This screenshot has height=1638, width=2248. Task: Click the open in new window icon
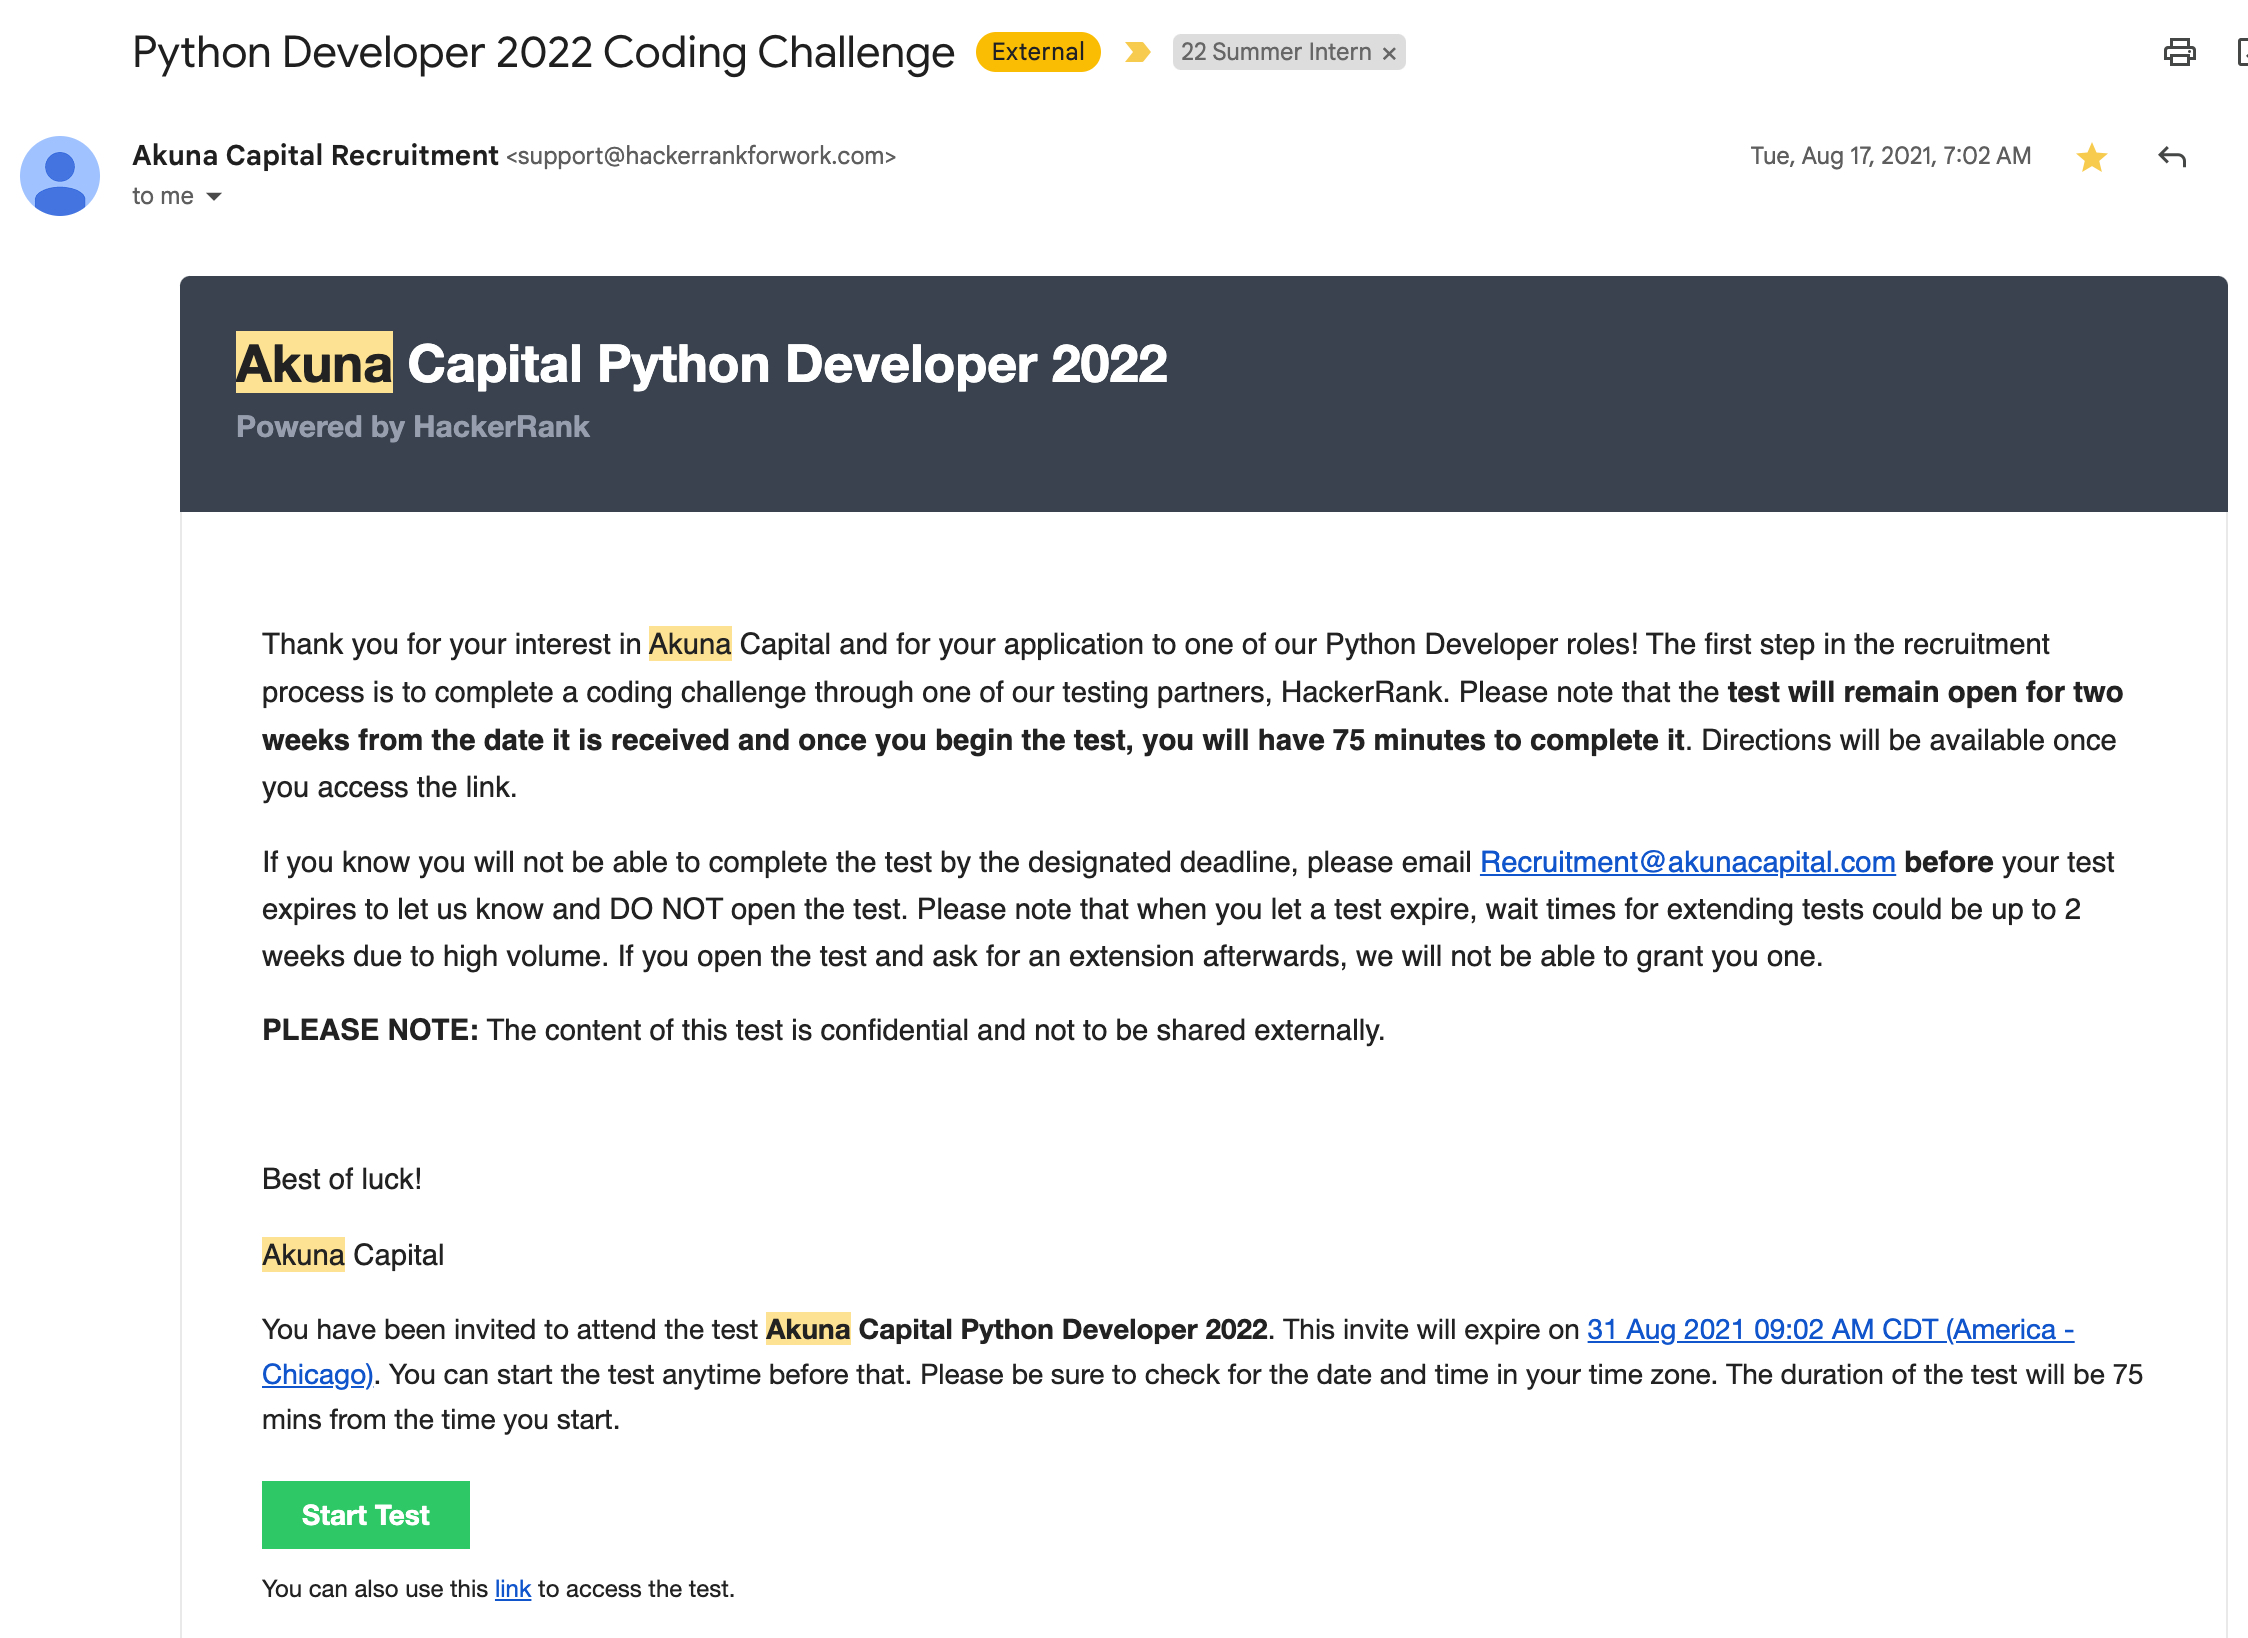pos(2242,52)
